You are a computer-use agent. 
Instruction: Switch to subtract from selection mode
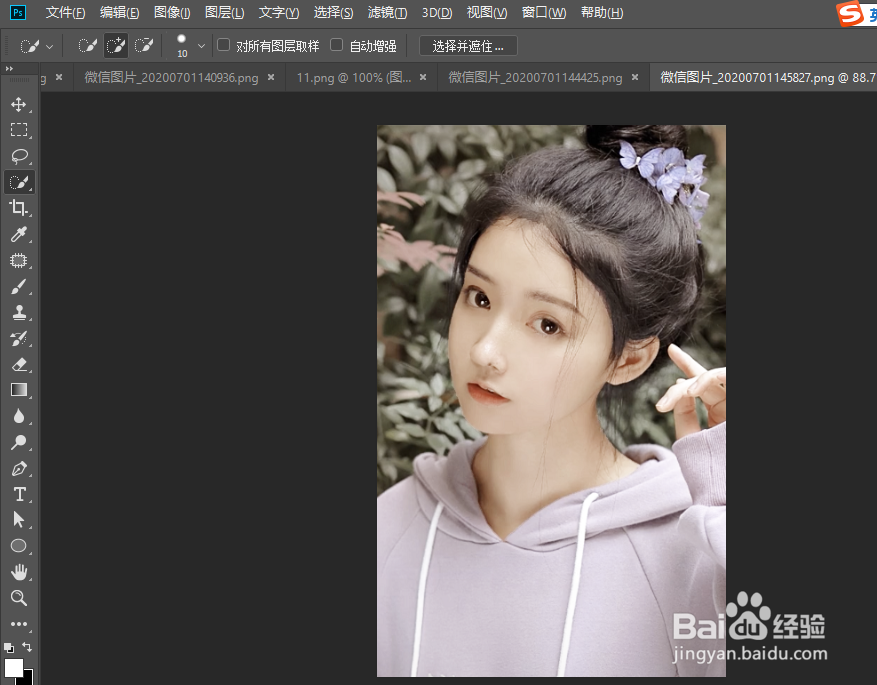pyautogui.click(x=144, y=45)
